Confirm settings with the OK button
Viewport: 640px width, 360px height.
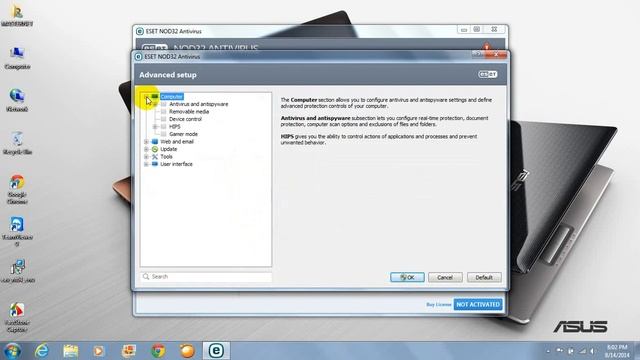[x=407, y=278]
